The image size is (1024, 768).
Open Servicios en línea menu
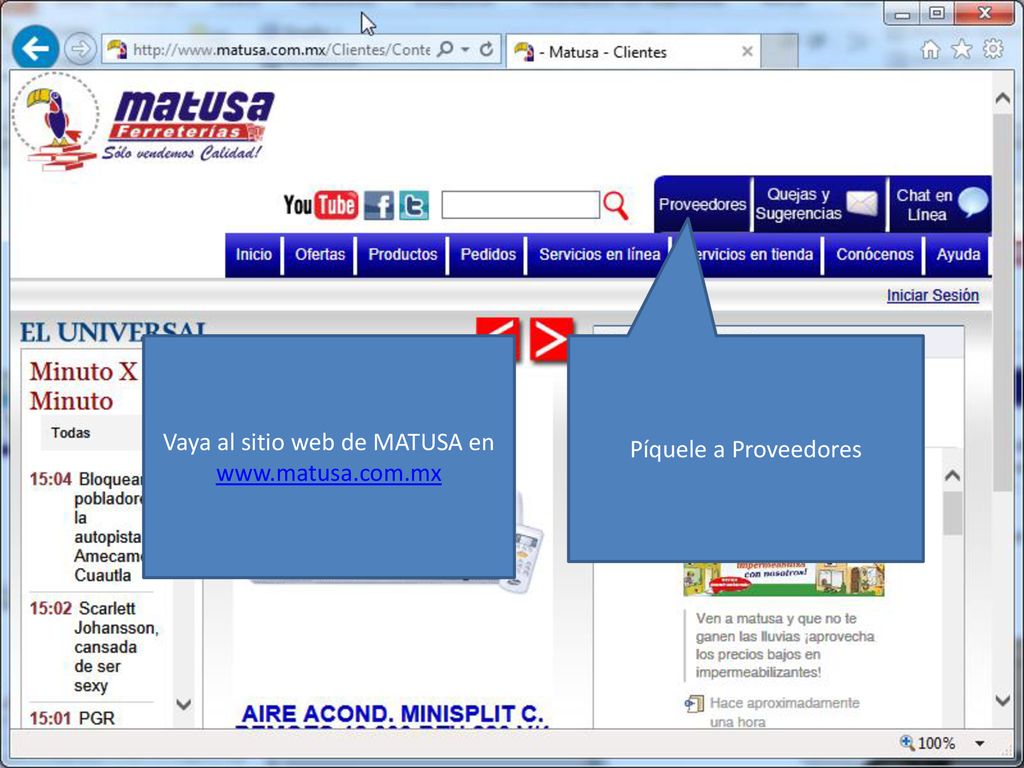600,254
